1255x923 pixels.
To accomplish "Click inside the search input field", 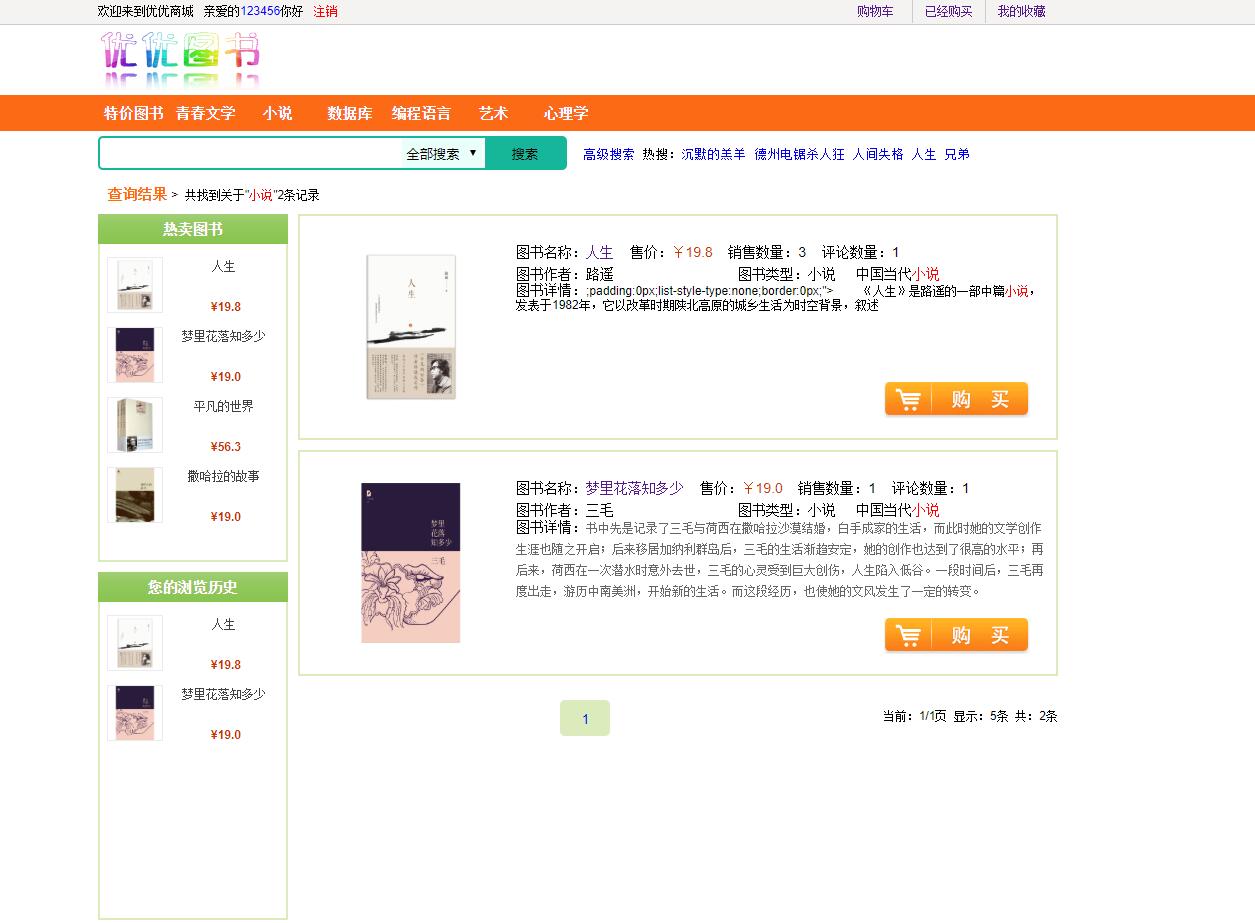I will [x=250, y=153].
